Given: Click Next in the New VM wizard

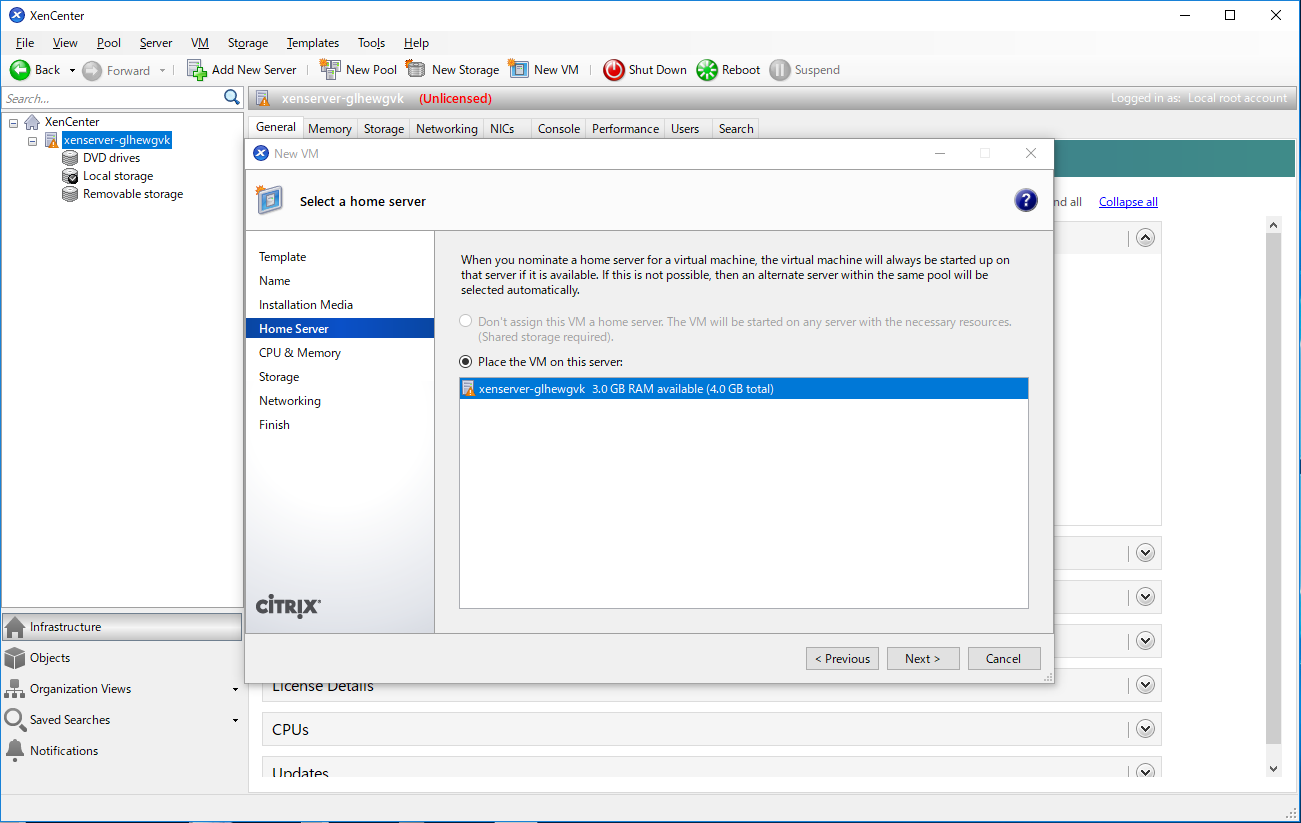Looking at the screenshot, I should click(x=923, y=658).
